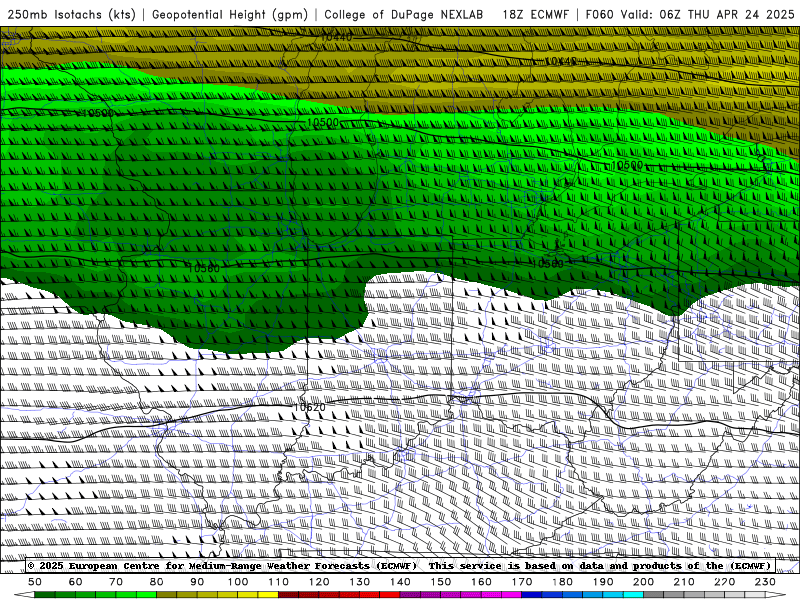Click the 50 knots scale label
This screenshot has height=600, width=800.
click(x=35, y=582)
